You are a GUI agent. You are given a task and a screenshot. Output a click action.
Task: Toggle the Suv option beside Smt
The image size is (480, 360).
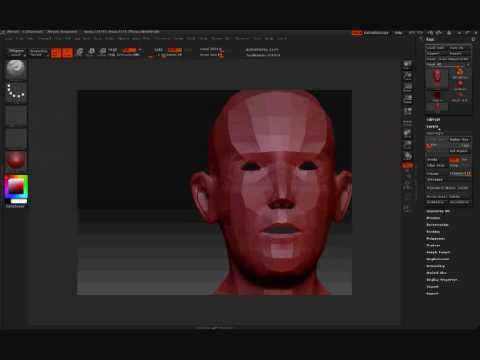pyautogui.click(x=465, y=160)
